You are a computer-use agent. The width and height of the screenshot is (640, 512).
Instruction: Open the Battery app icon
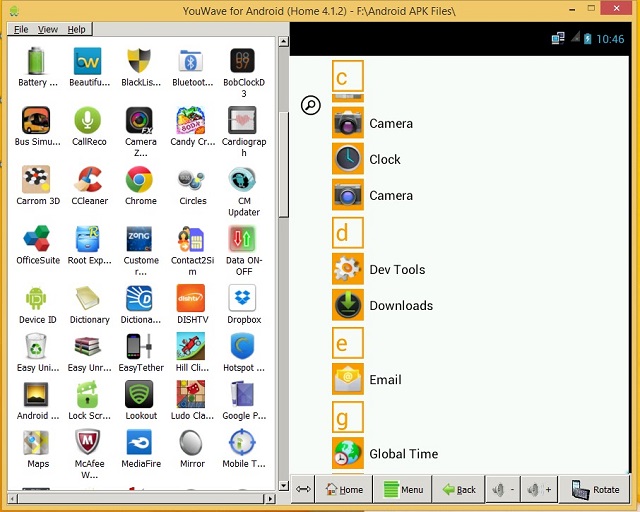[36, 61]
